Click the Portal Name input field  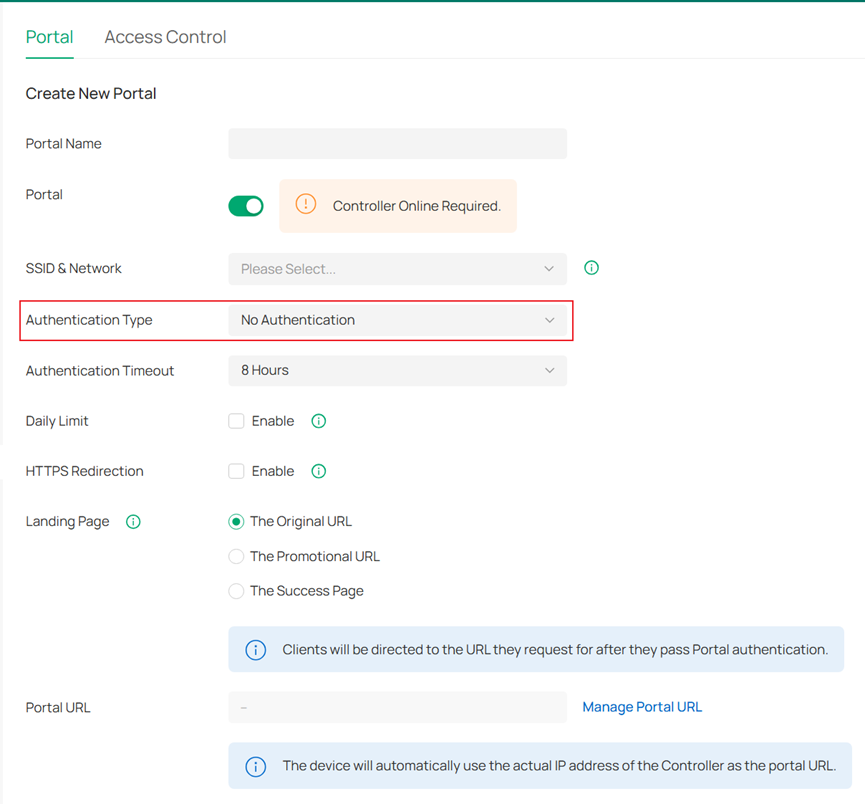pos(397,144)
